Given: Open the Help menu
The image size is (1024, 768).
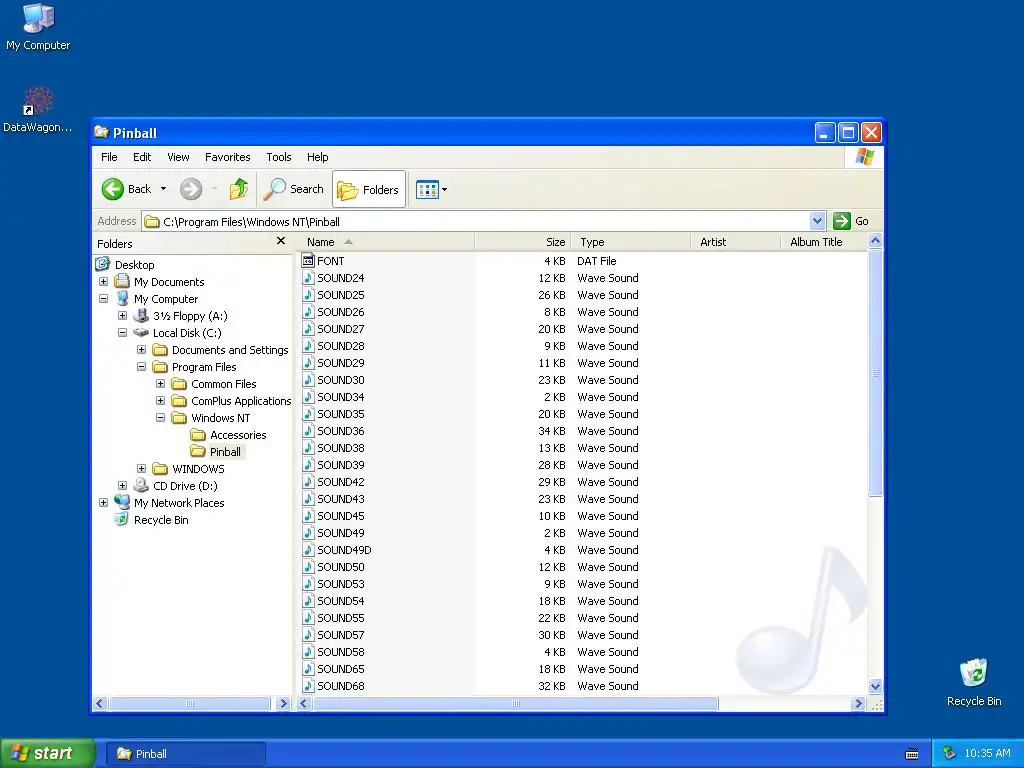Looking at the screenshot, I should click(x=317, y=157).
